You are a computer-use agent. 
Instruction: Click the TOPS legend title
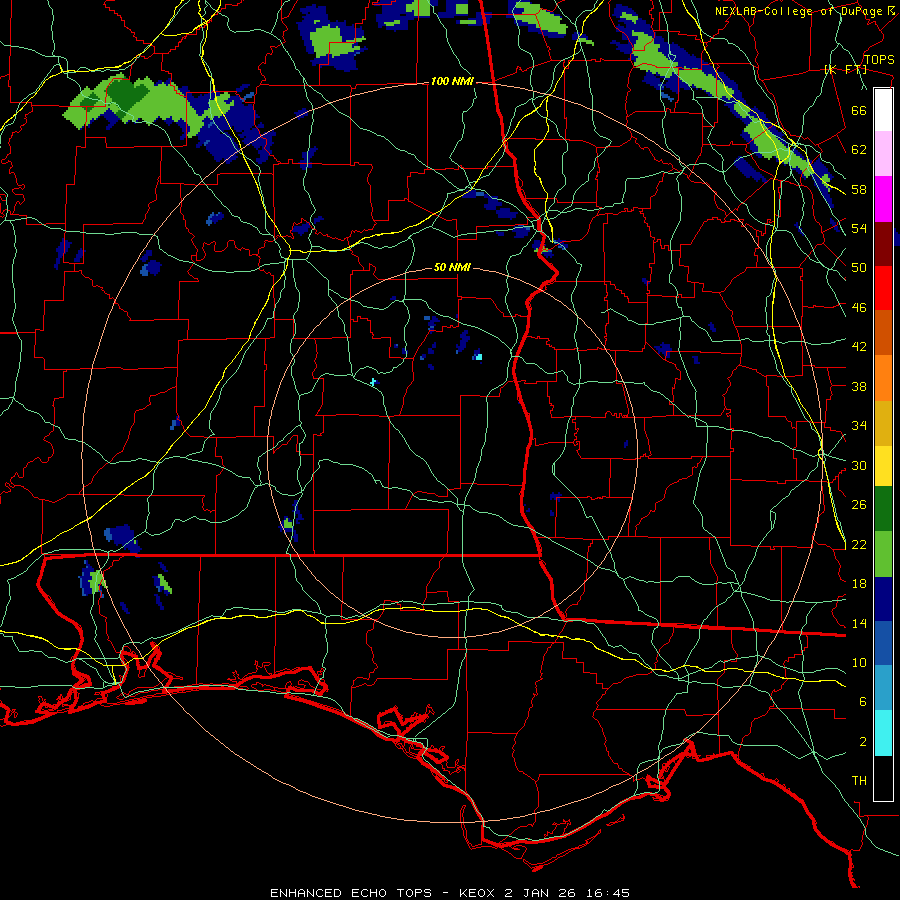point(879,59)
